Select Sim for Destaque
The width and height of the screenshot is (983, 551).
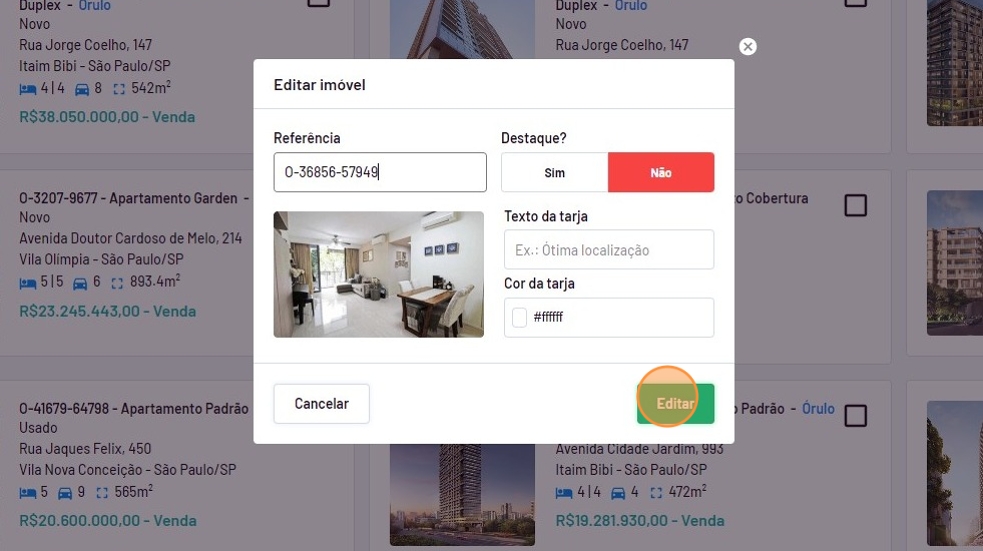click(x=554, y=172)
